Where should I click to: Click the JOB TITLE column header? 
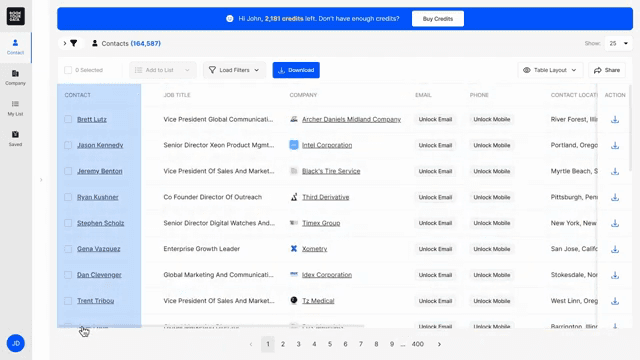point(177,95)
